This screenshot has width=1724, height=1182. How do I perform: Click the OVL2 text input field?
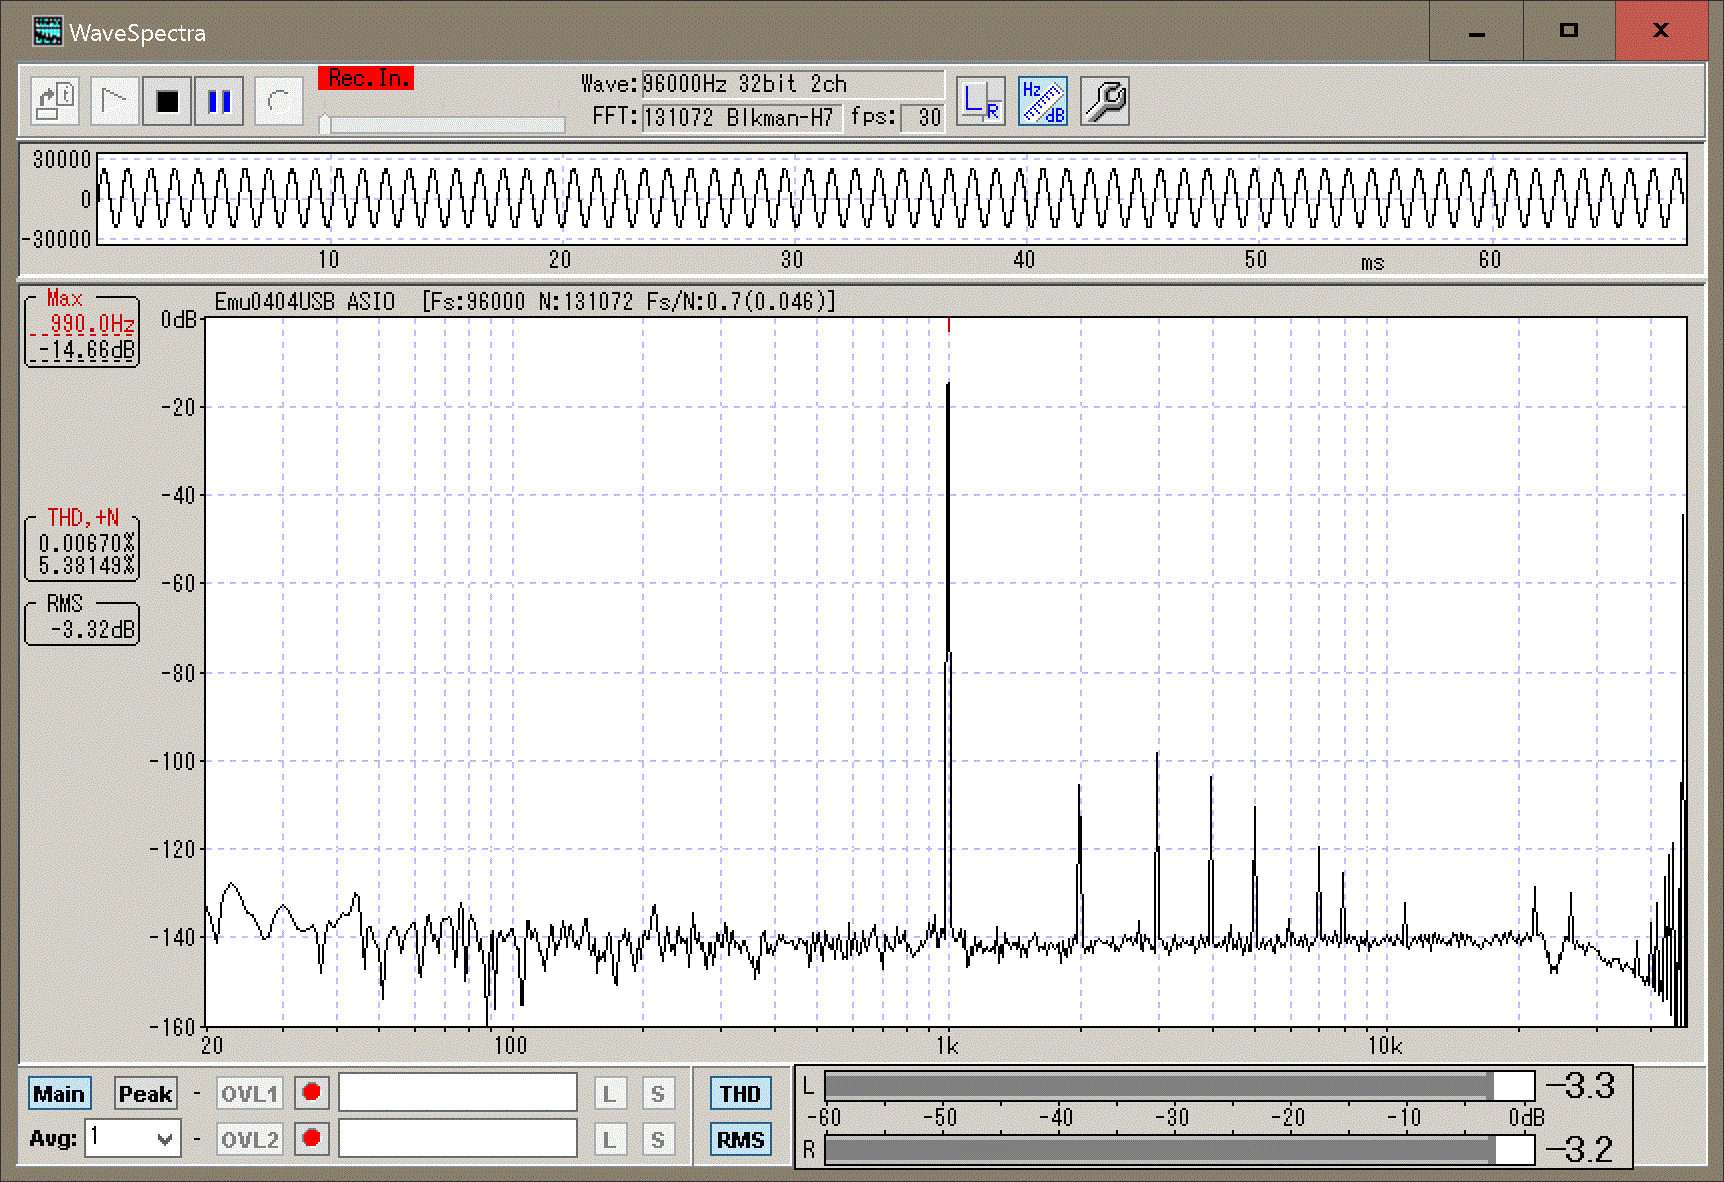click(x=458, y=1138)
